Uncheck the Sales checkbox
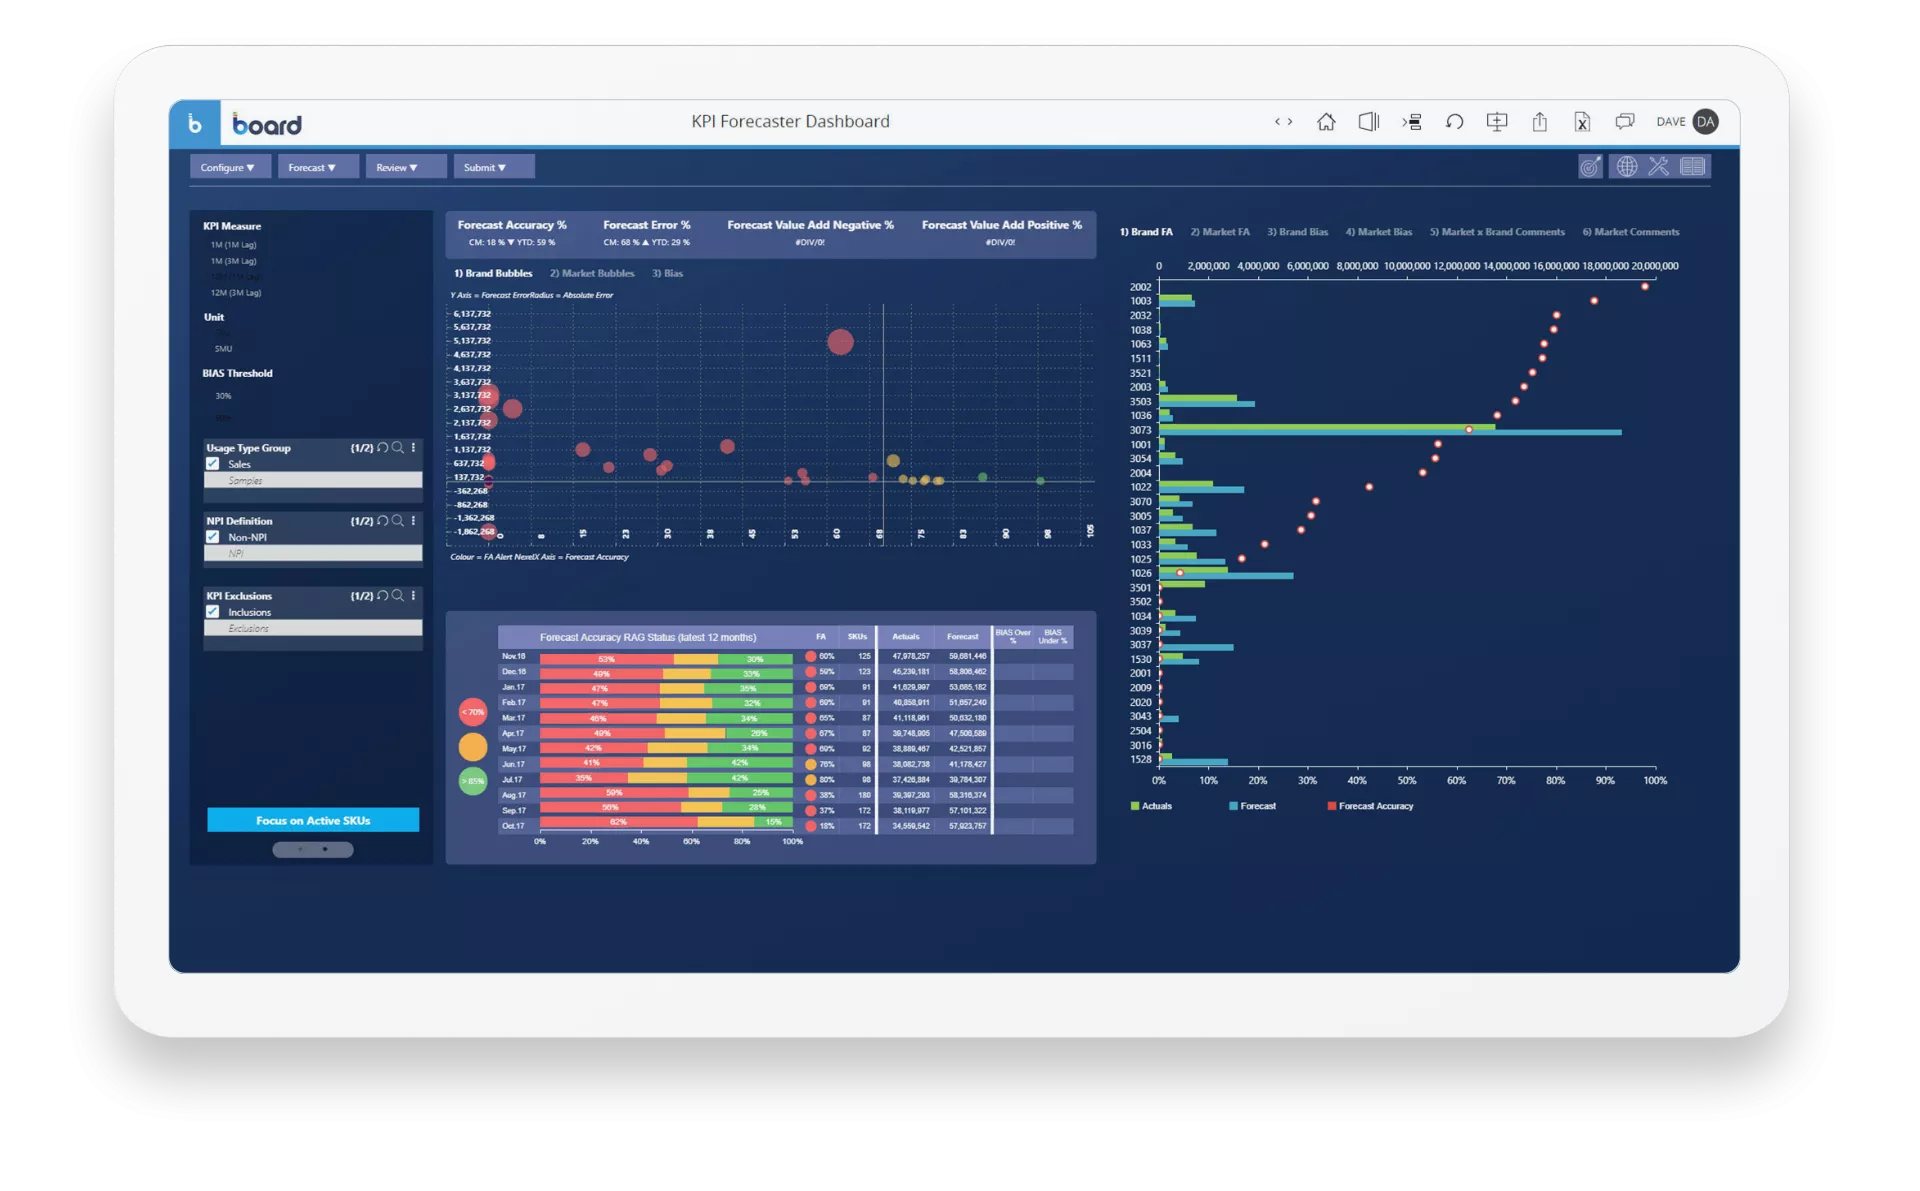The height and width of the screenshot is (1191, 1920). 213,464
